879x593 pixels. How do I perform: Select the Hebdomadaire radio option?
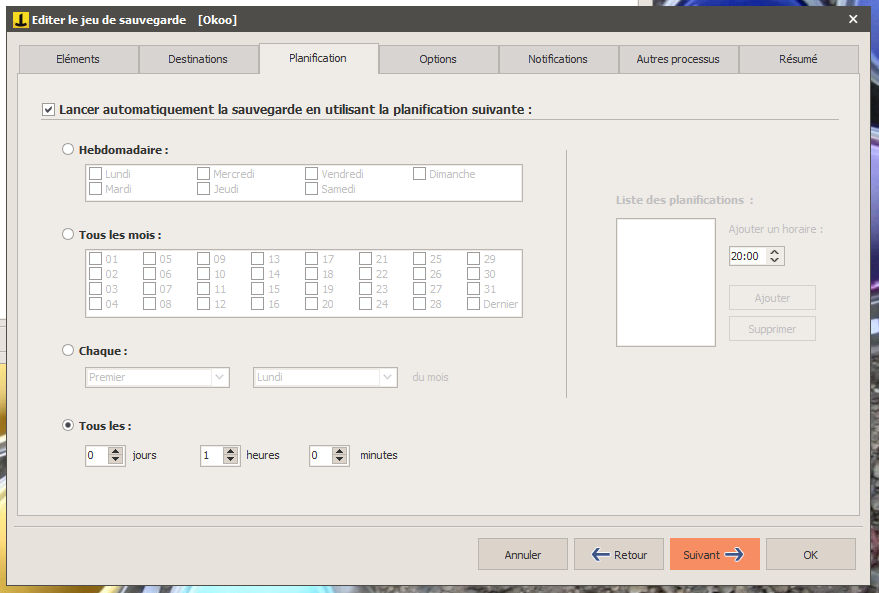tap(68, 150)
